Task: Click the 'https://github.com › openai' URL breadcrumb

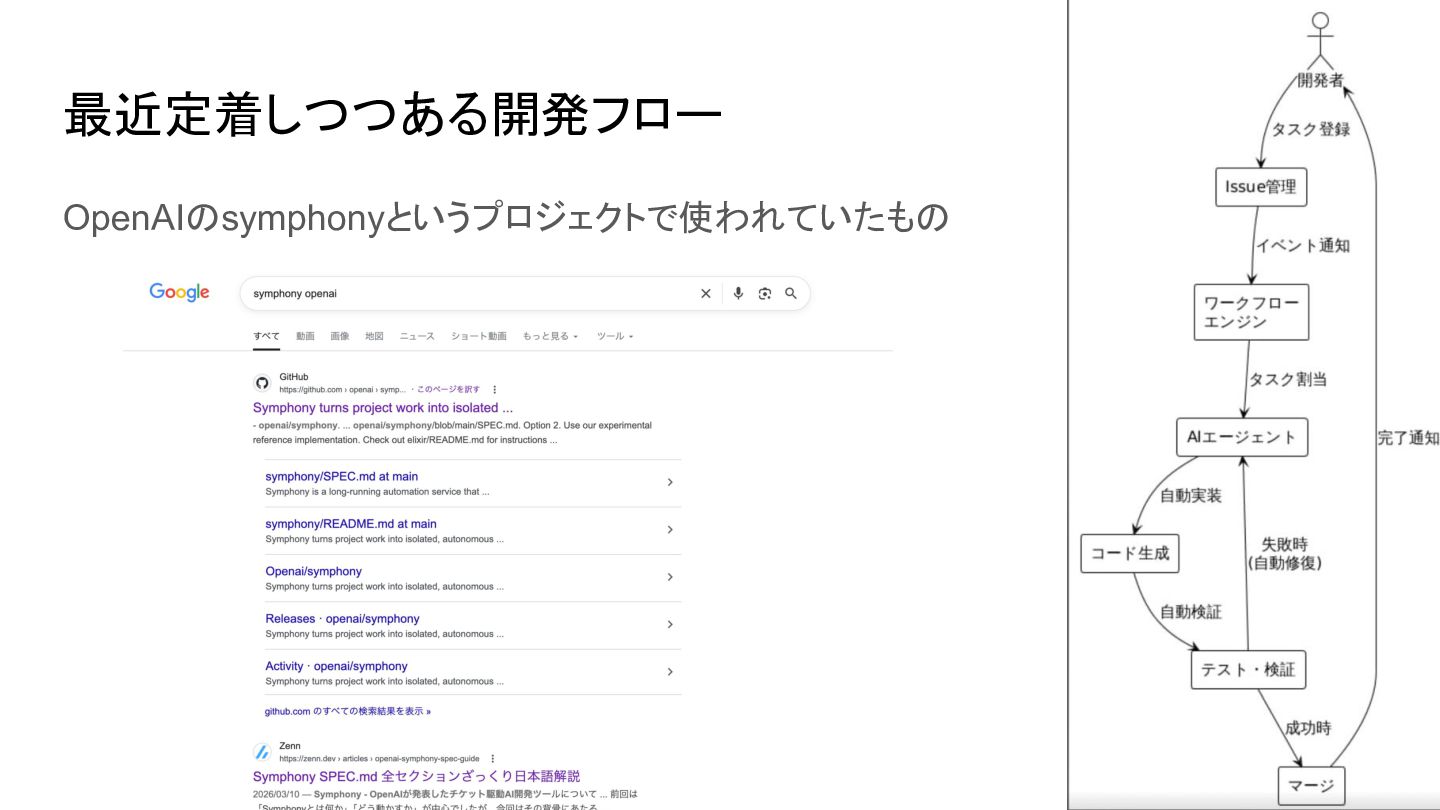Action: [343, 389]
